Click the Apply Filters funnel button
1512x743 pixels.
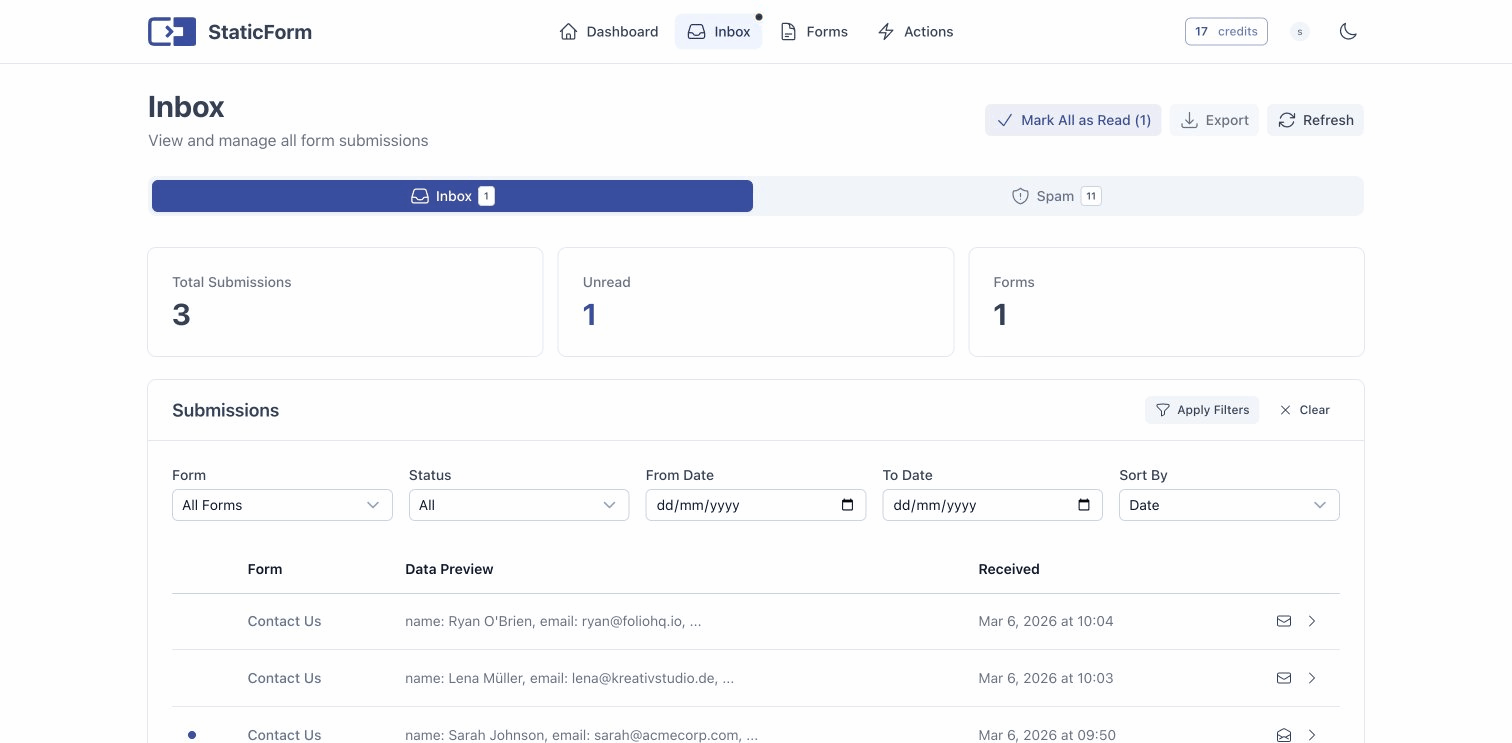[x=1202, y=410]
